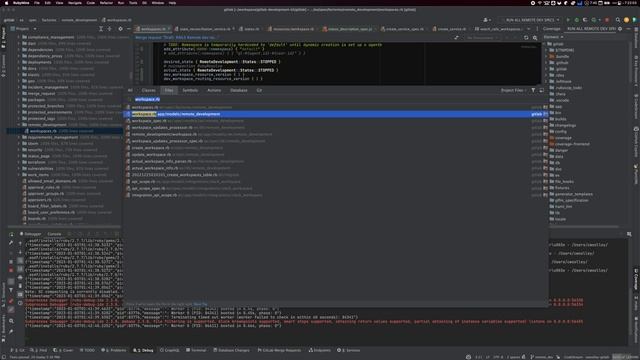This screenshot has height=360, width=640.
Task: Click the search icon above the editor
Action: [535, 38]
